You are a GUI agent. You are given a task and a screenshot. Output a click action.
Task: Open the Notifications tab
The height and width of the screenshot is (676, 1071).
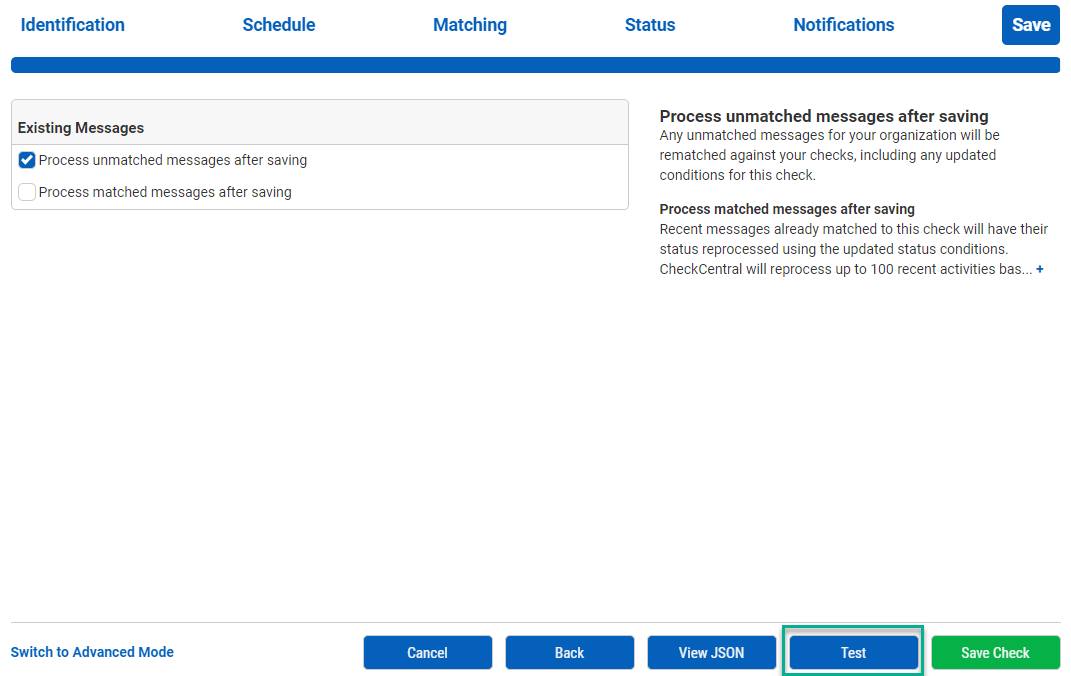843,24
